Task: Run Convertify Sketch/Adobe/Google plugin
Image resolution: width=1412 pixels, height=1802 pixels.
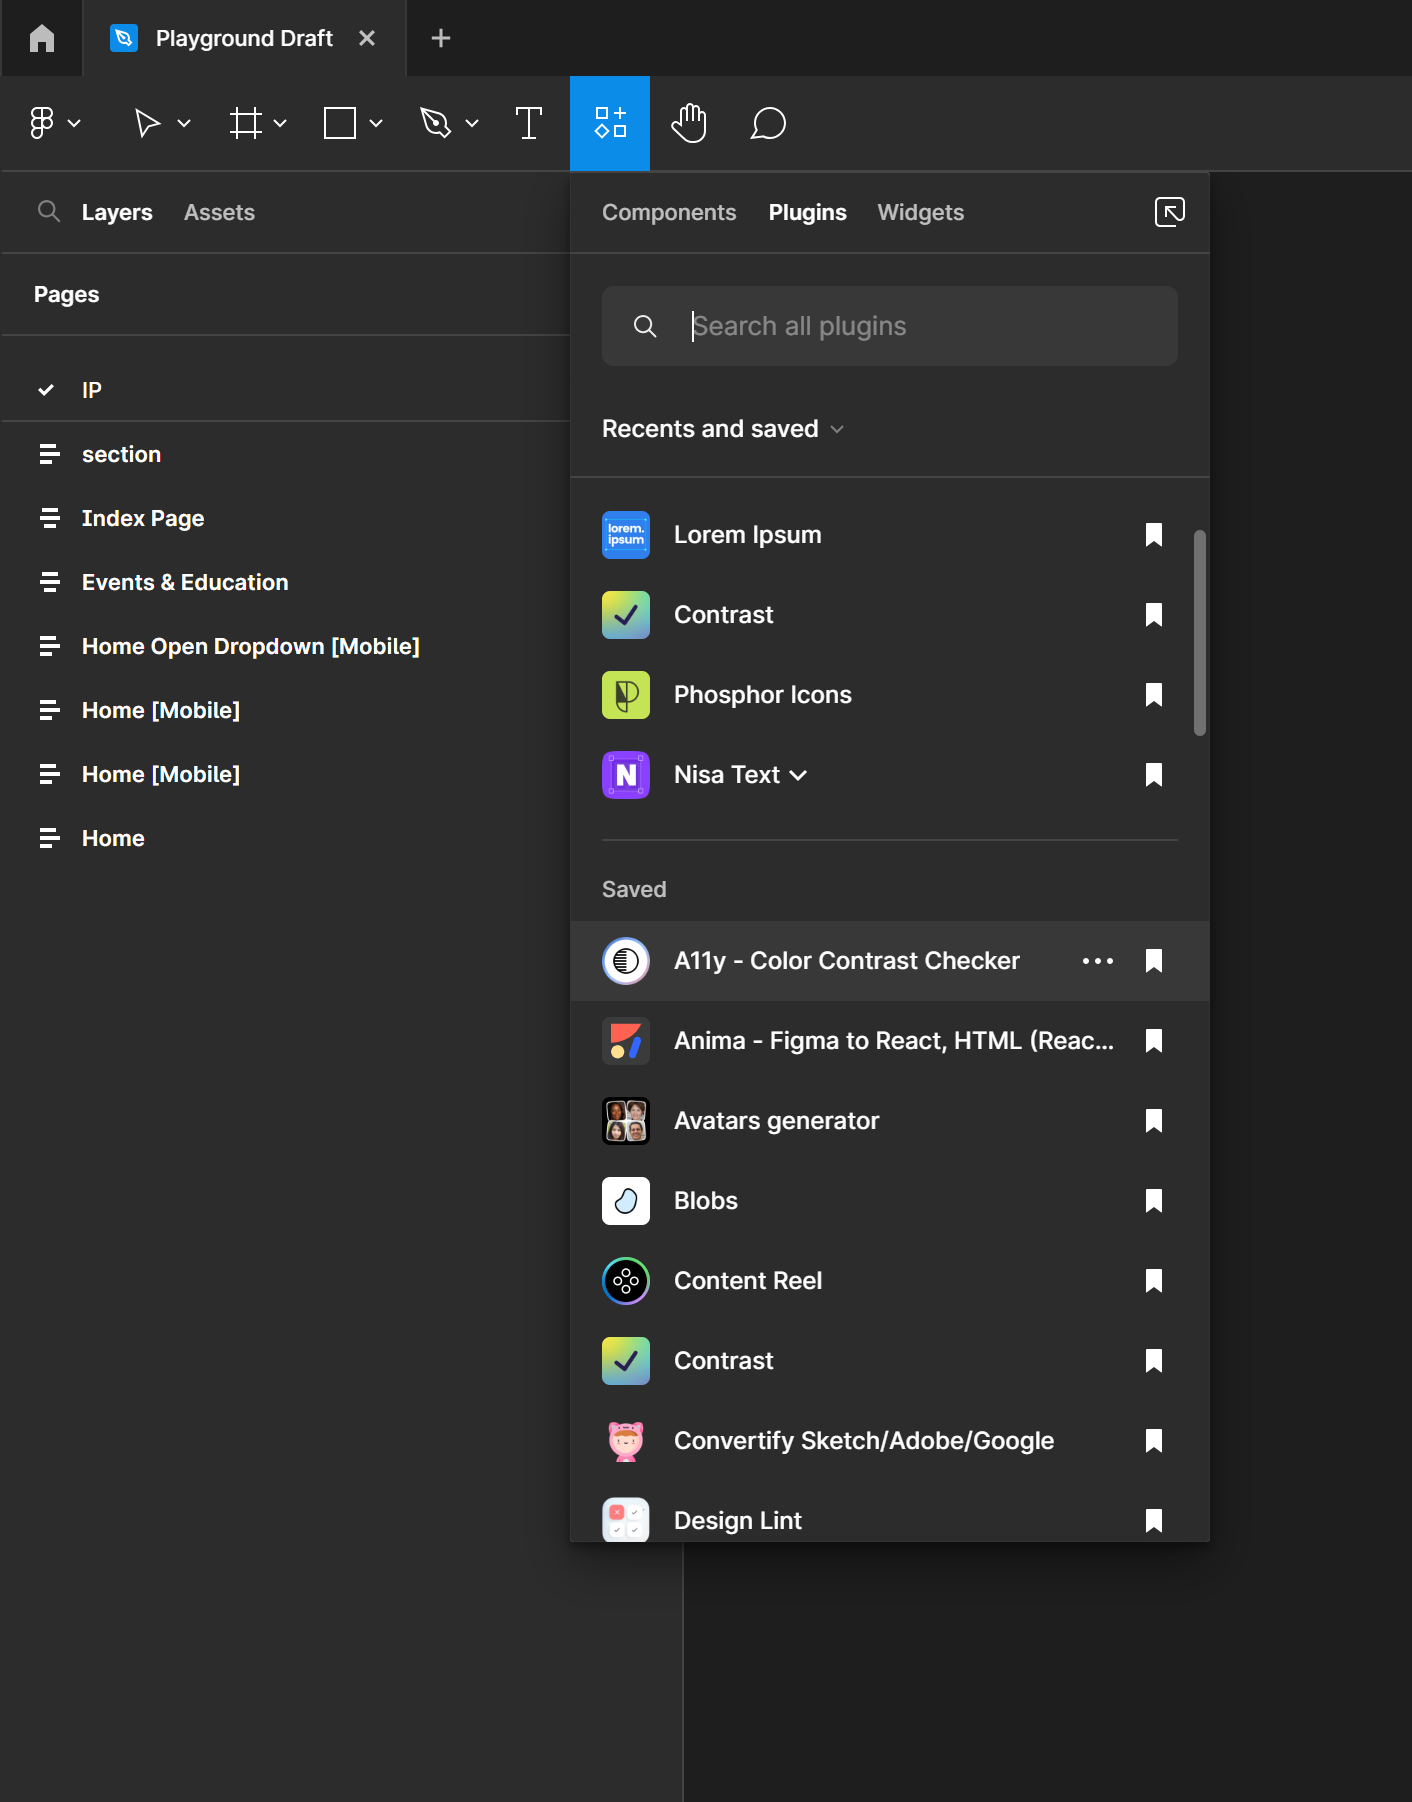Action: coord(890,1441)
